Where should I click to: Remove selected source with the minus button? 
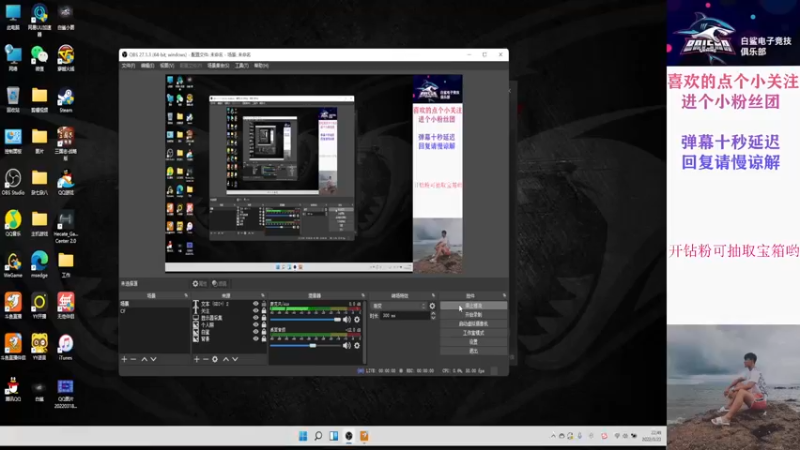click(206, 359)
